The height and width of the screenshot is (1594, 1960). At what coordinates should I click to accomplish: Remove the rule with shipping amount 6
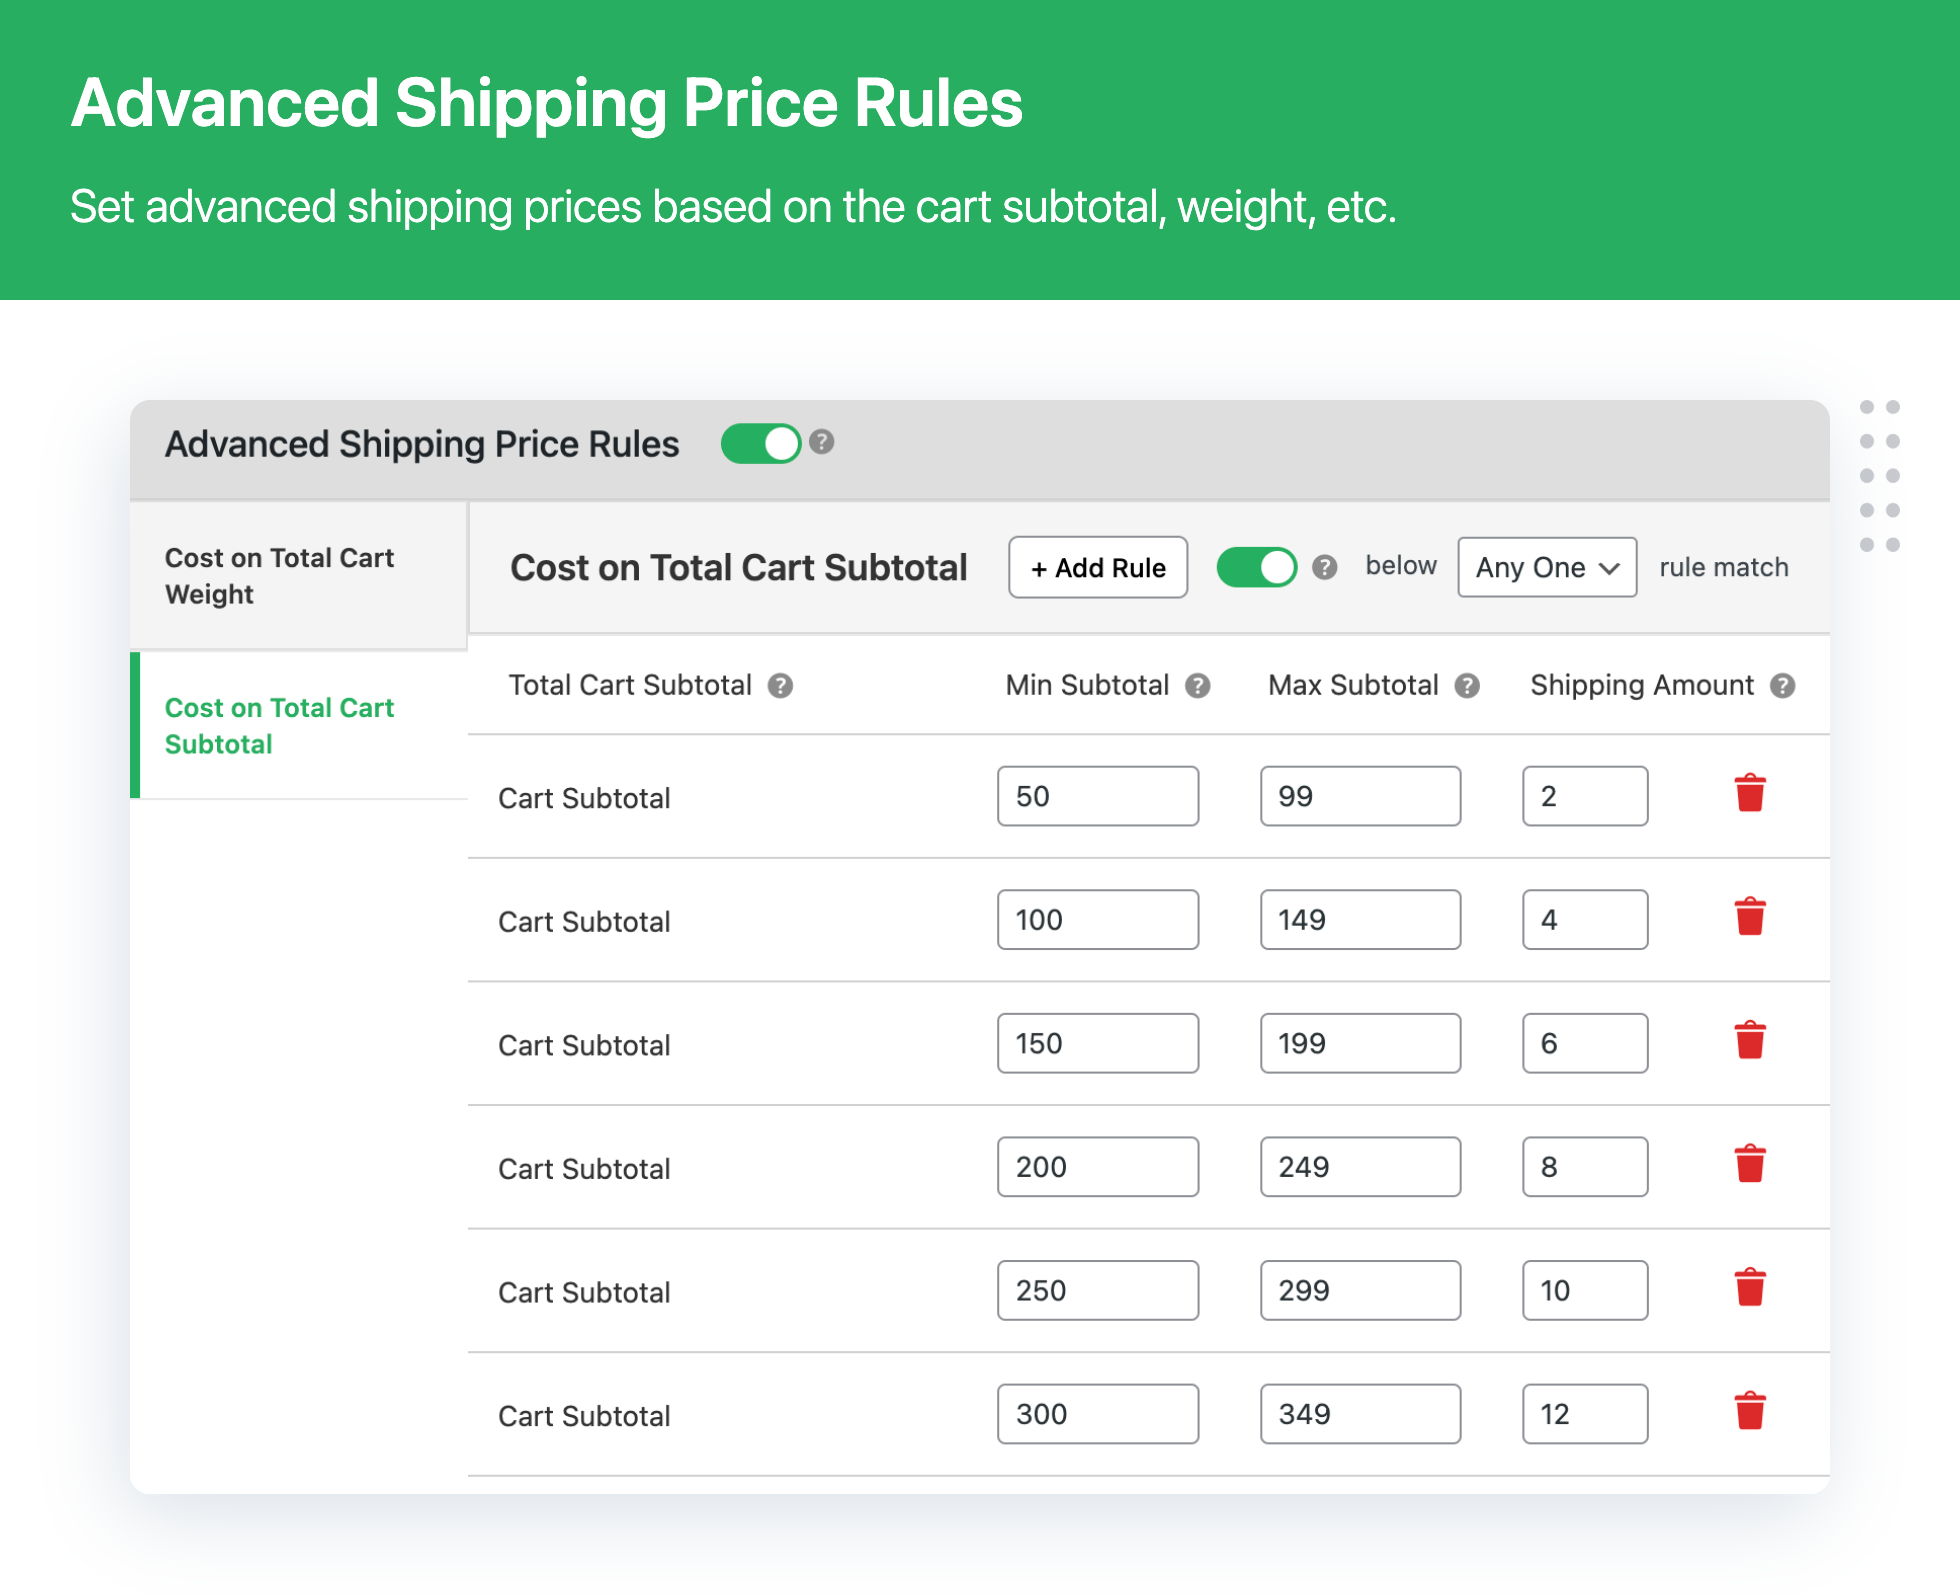tap(1749, 1041)
